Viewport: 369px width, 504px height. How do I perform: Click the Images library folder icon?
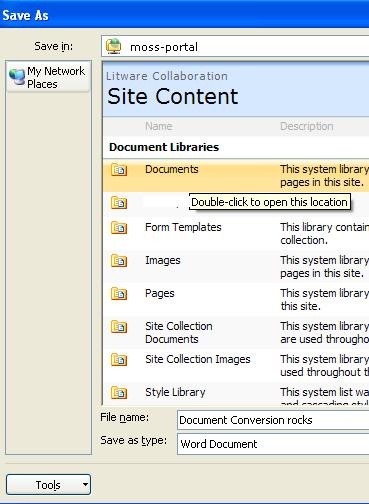119,260
